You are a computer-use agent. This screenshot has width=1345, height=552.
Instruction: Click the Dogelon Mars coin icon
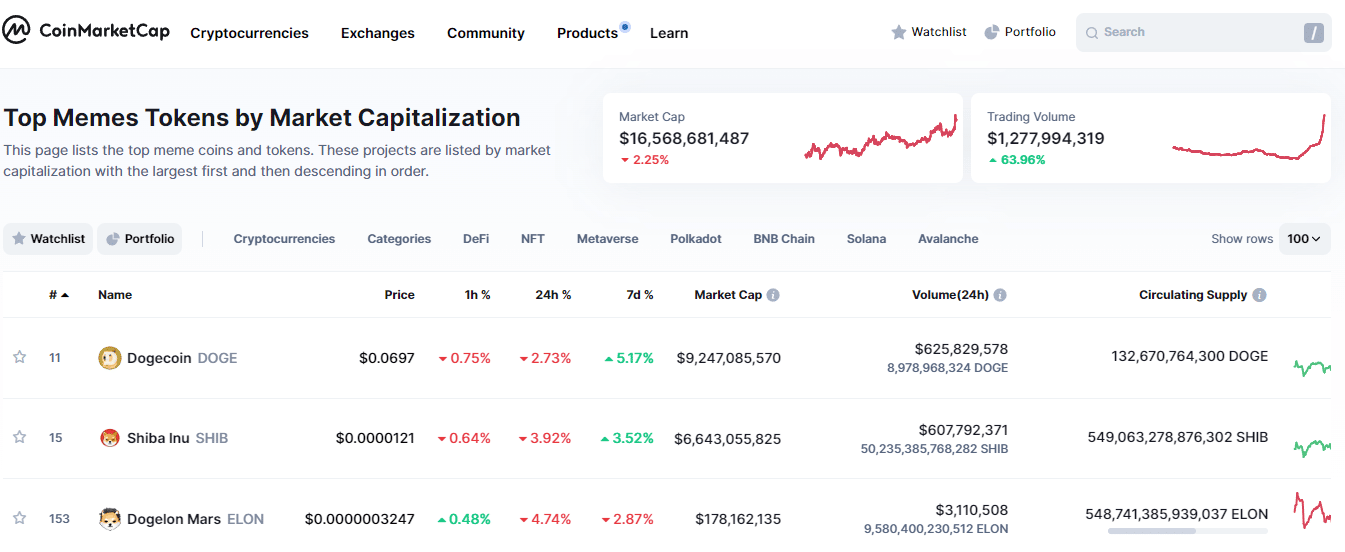[x=110, y=519]
